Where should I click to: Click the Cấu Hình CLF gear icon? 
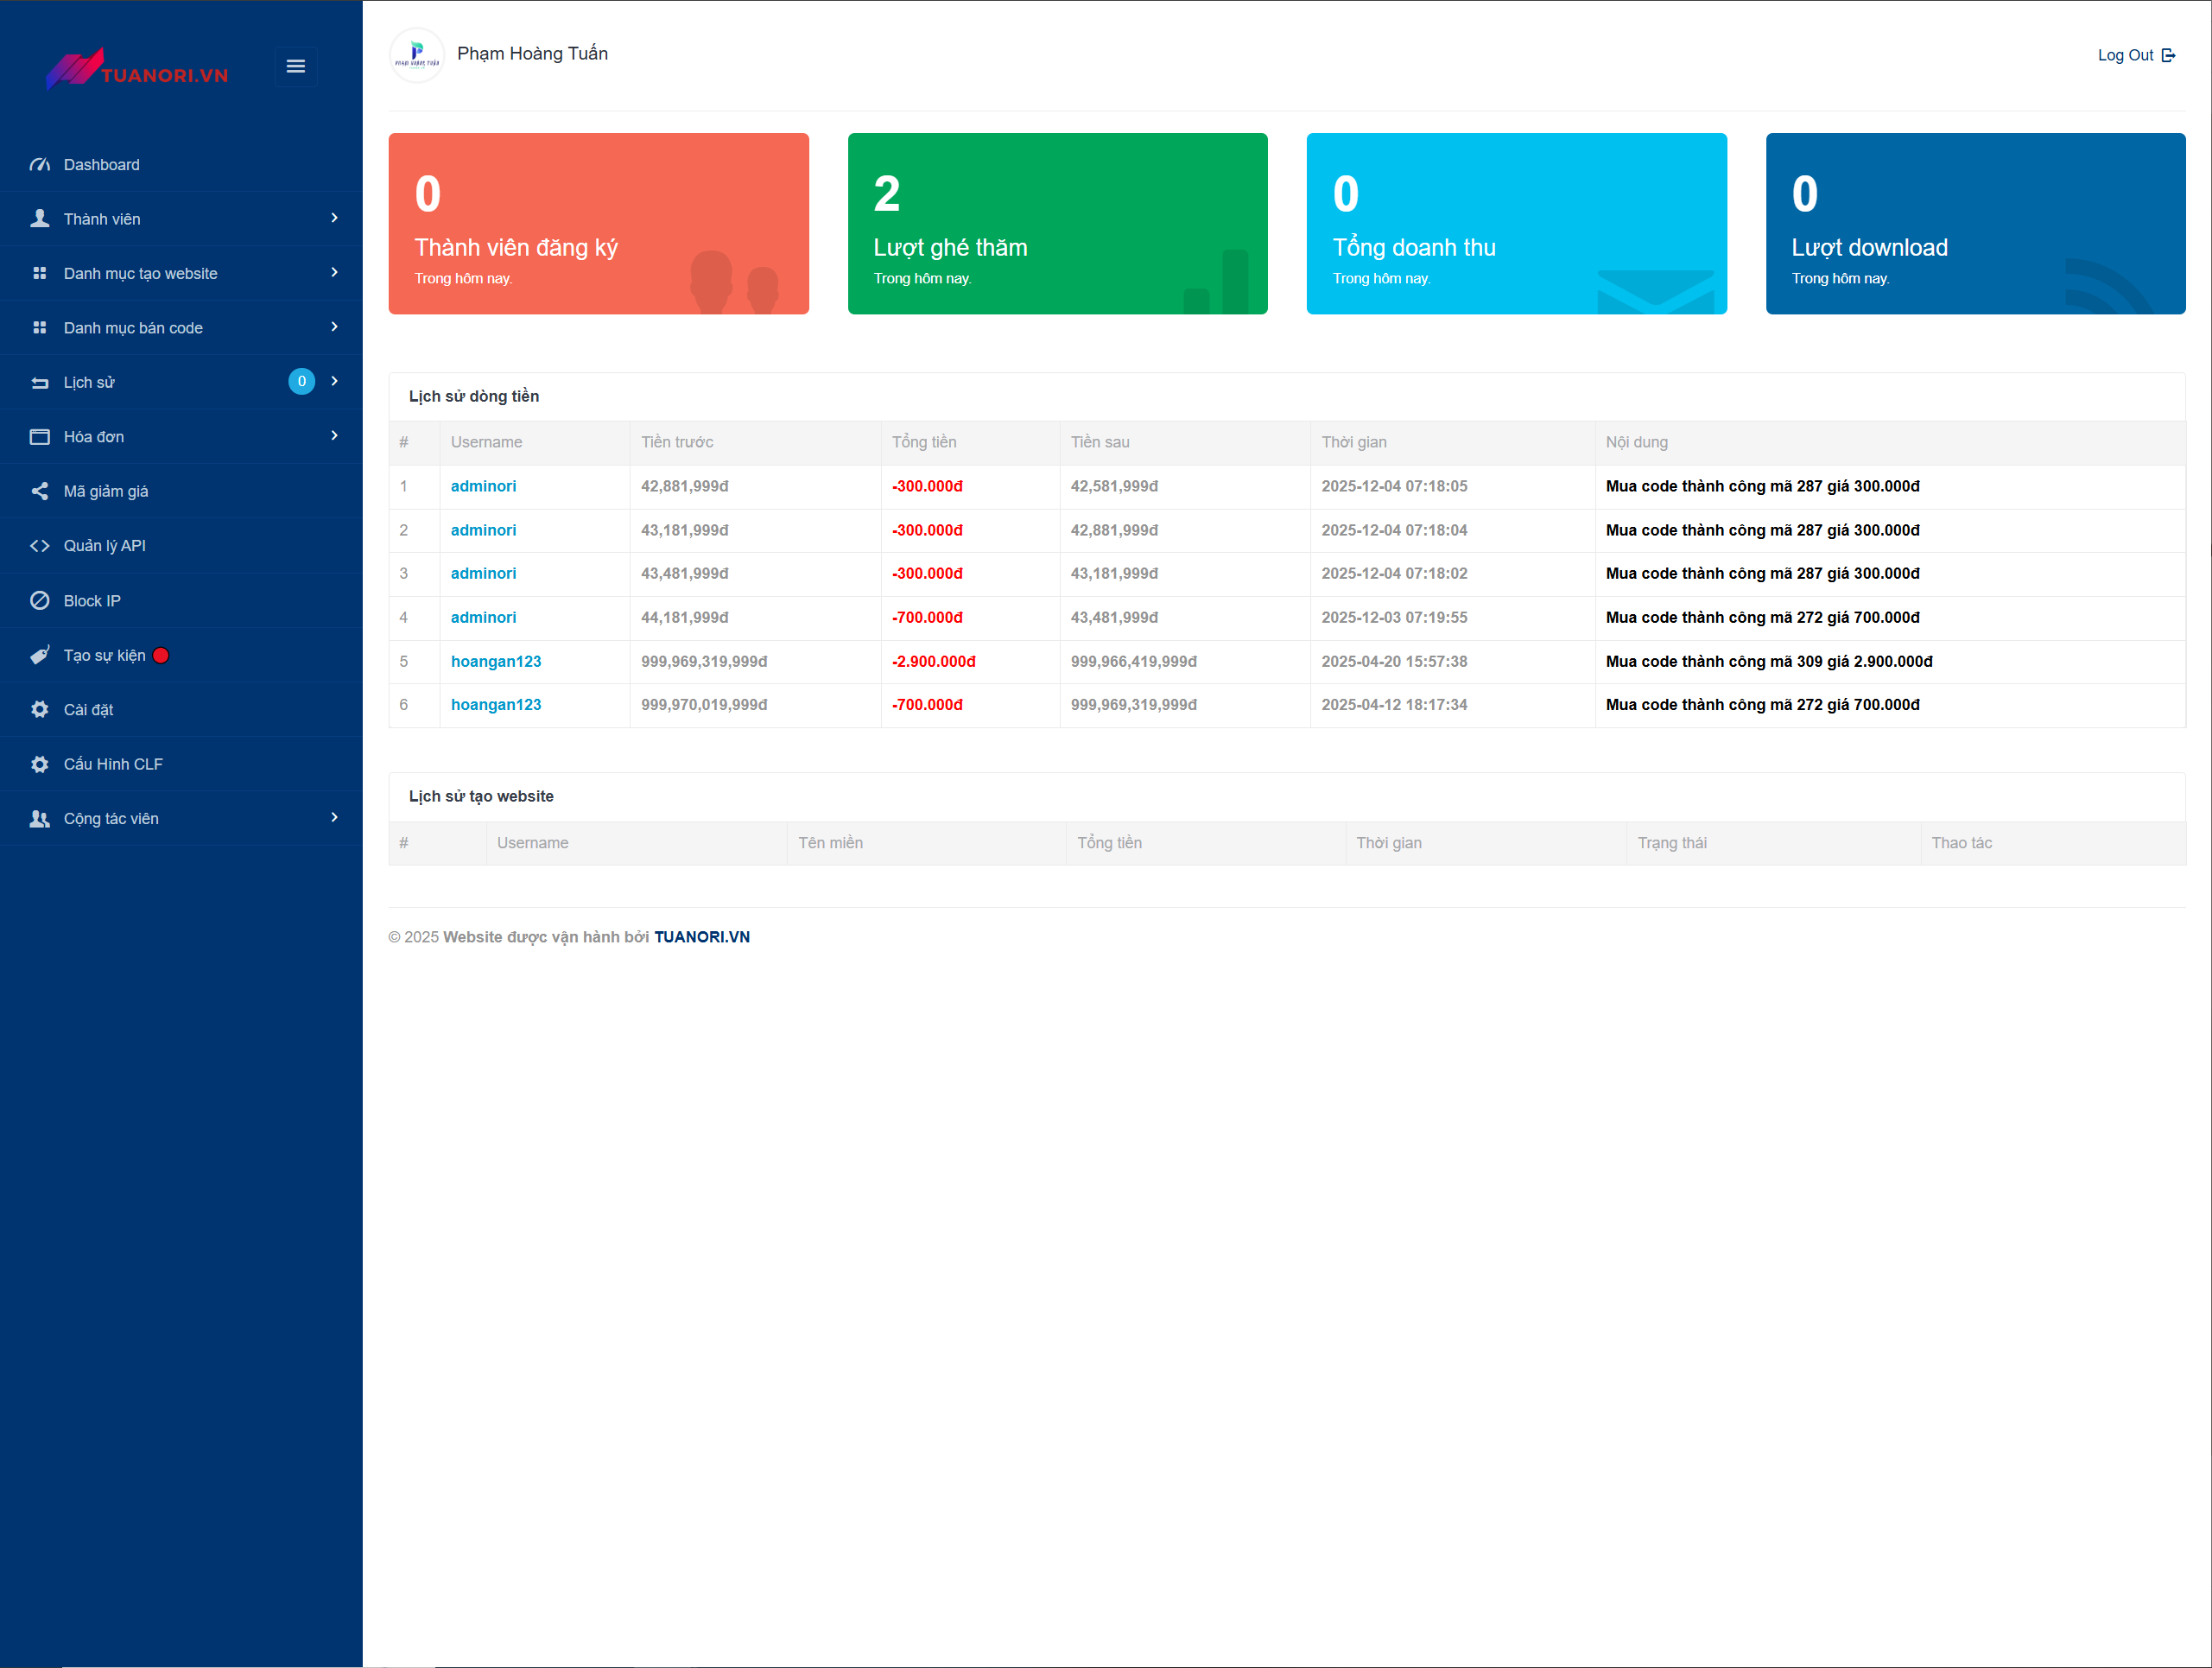[40, 764]
